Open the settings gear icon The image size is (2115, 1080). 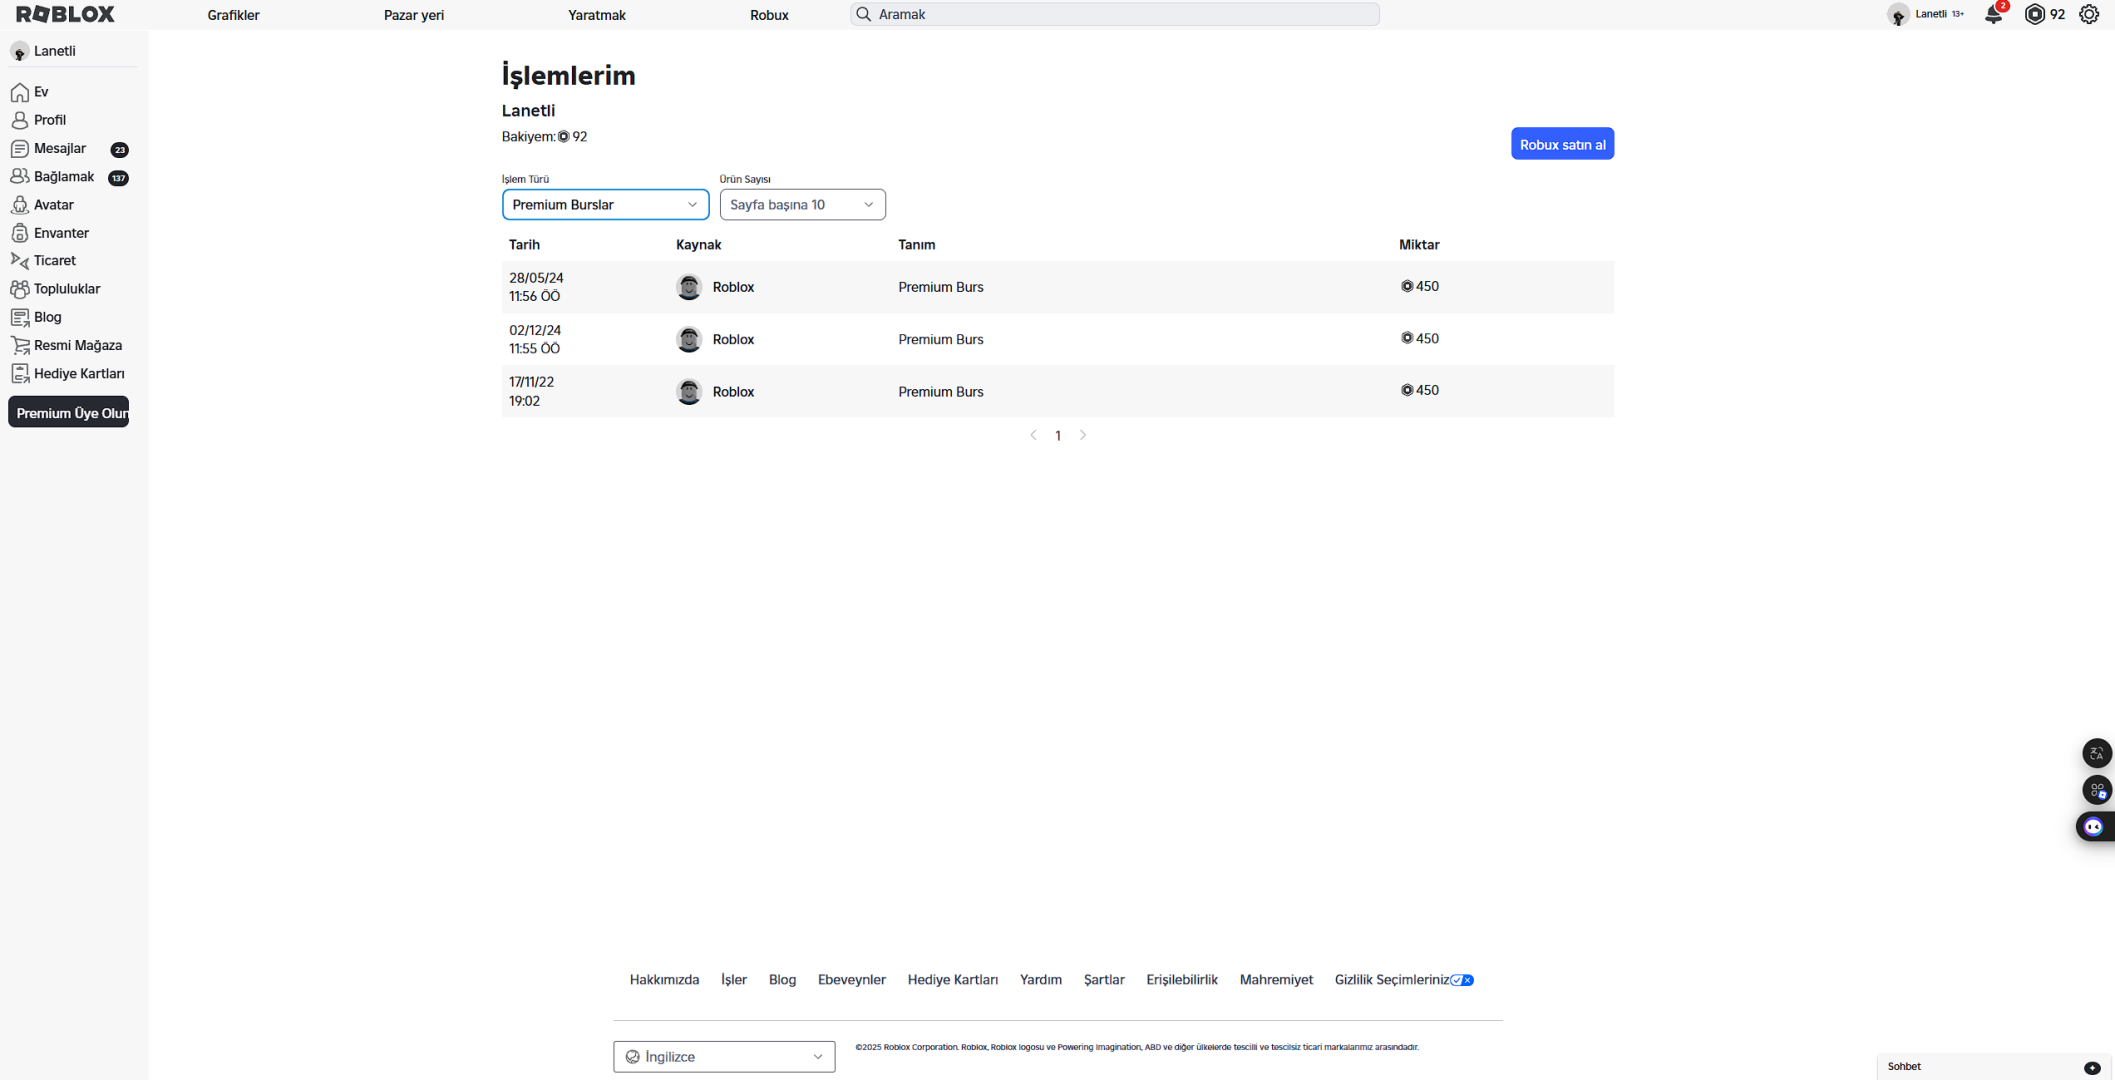pos(2089,14)
